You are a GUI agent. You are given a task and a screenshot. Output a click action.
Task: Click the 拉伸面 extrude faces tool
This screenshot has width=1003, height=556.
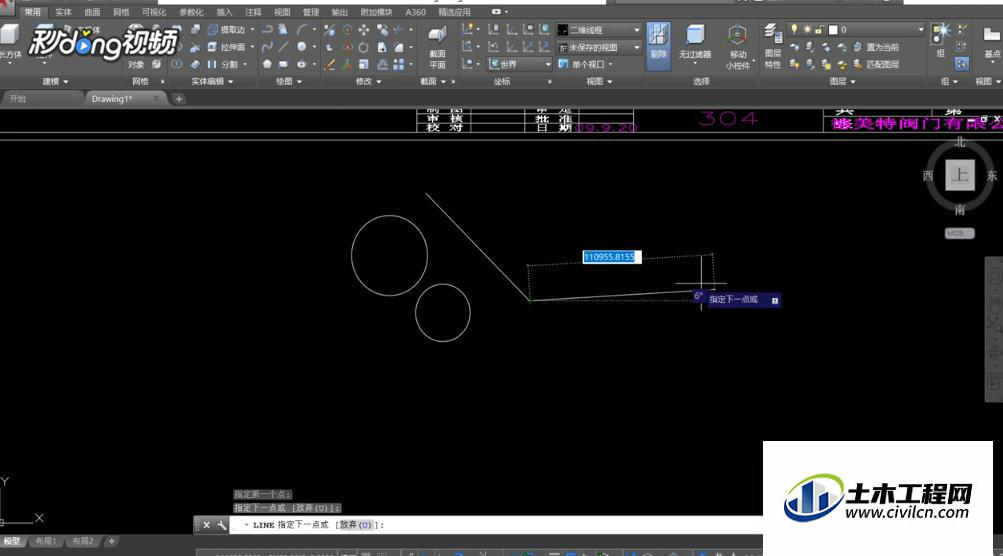(227, 47)
